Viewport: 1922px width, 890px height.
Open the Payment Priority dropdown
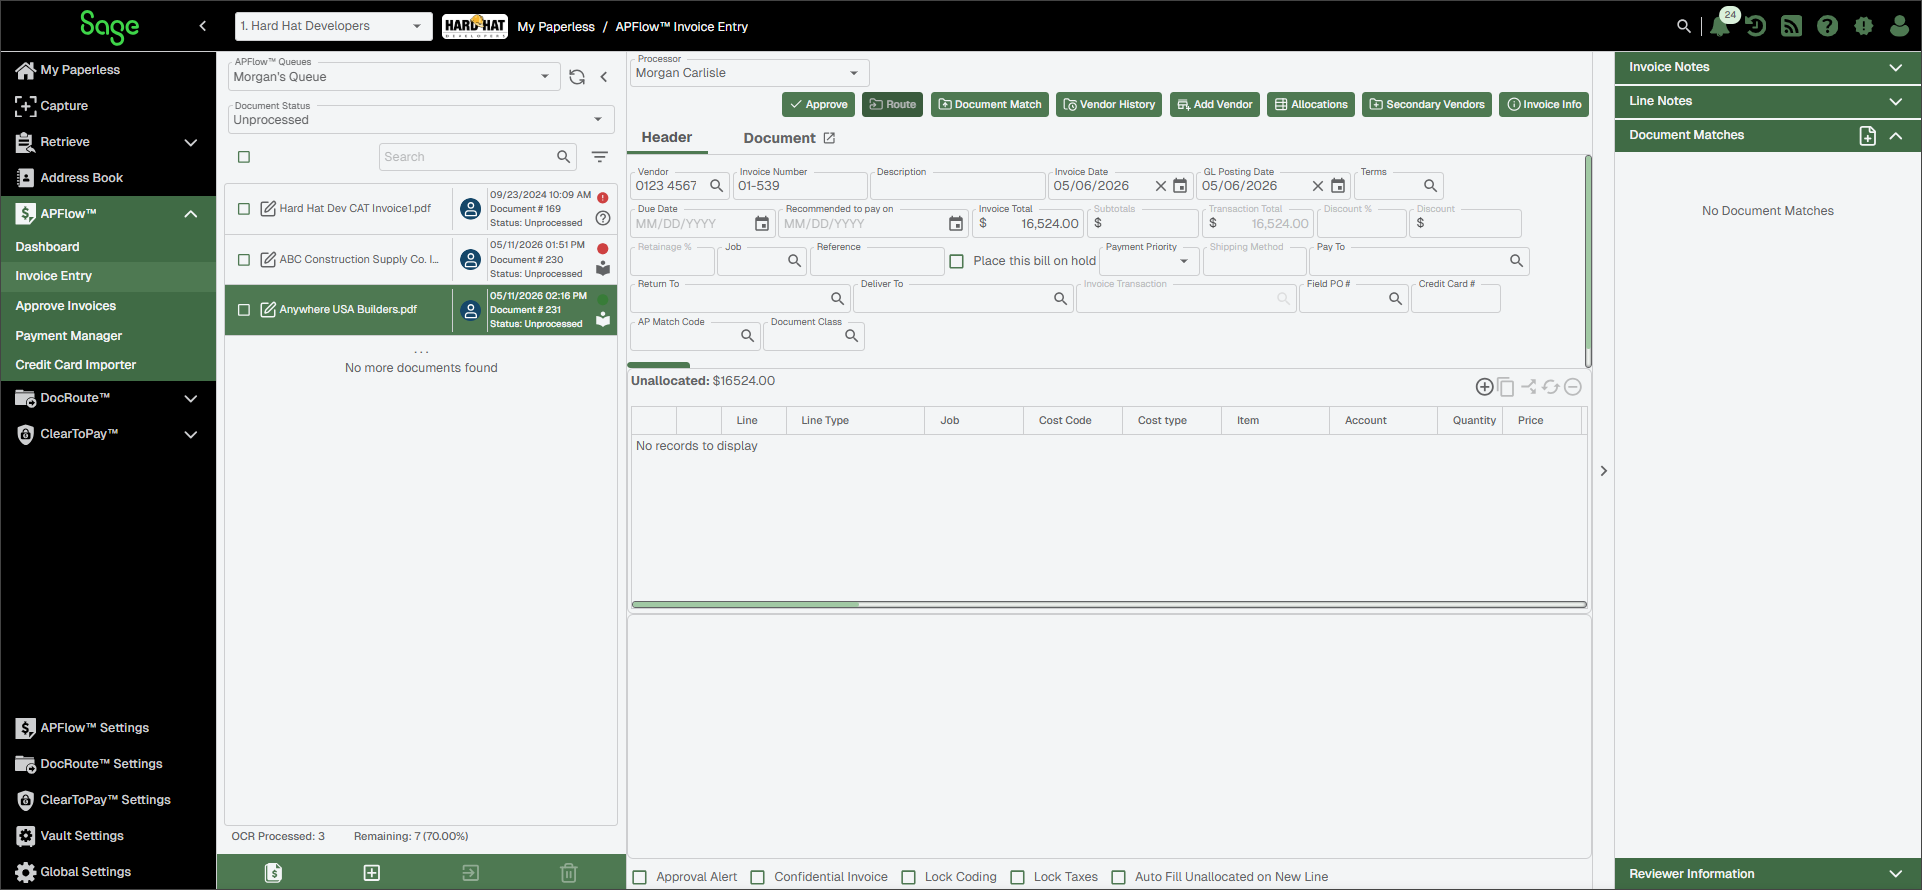pos(1149,261)
